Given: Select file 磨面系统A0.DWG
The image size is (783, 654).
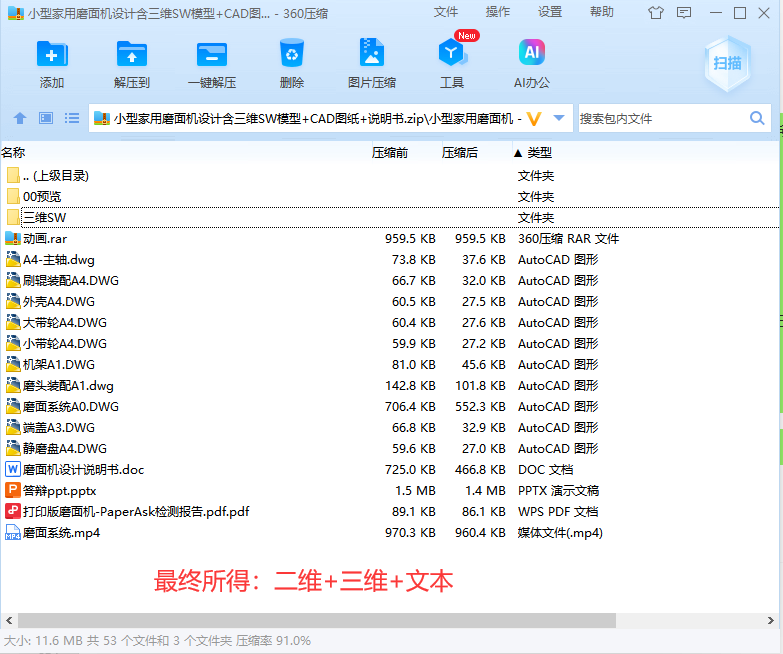Looking at the screenshot, I should 71,406.
